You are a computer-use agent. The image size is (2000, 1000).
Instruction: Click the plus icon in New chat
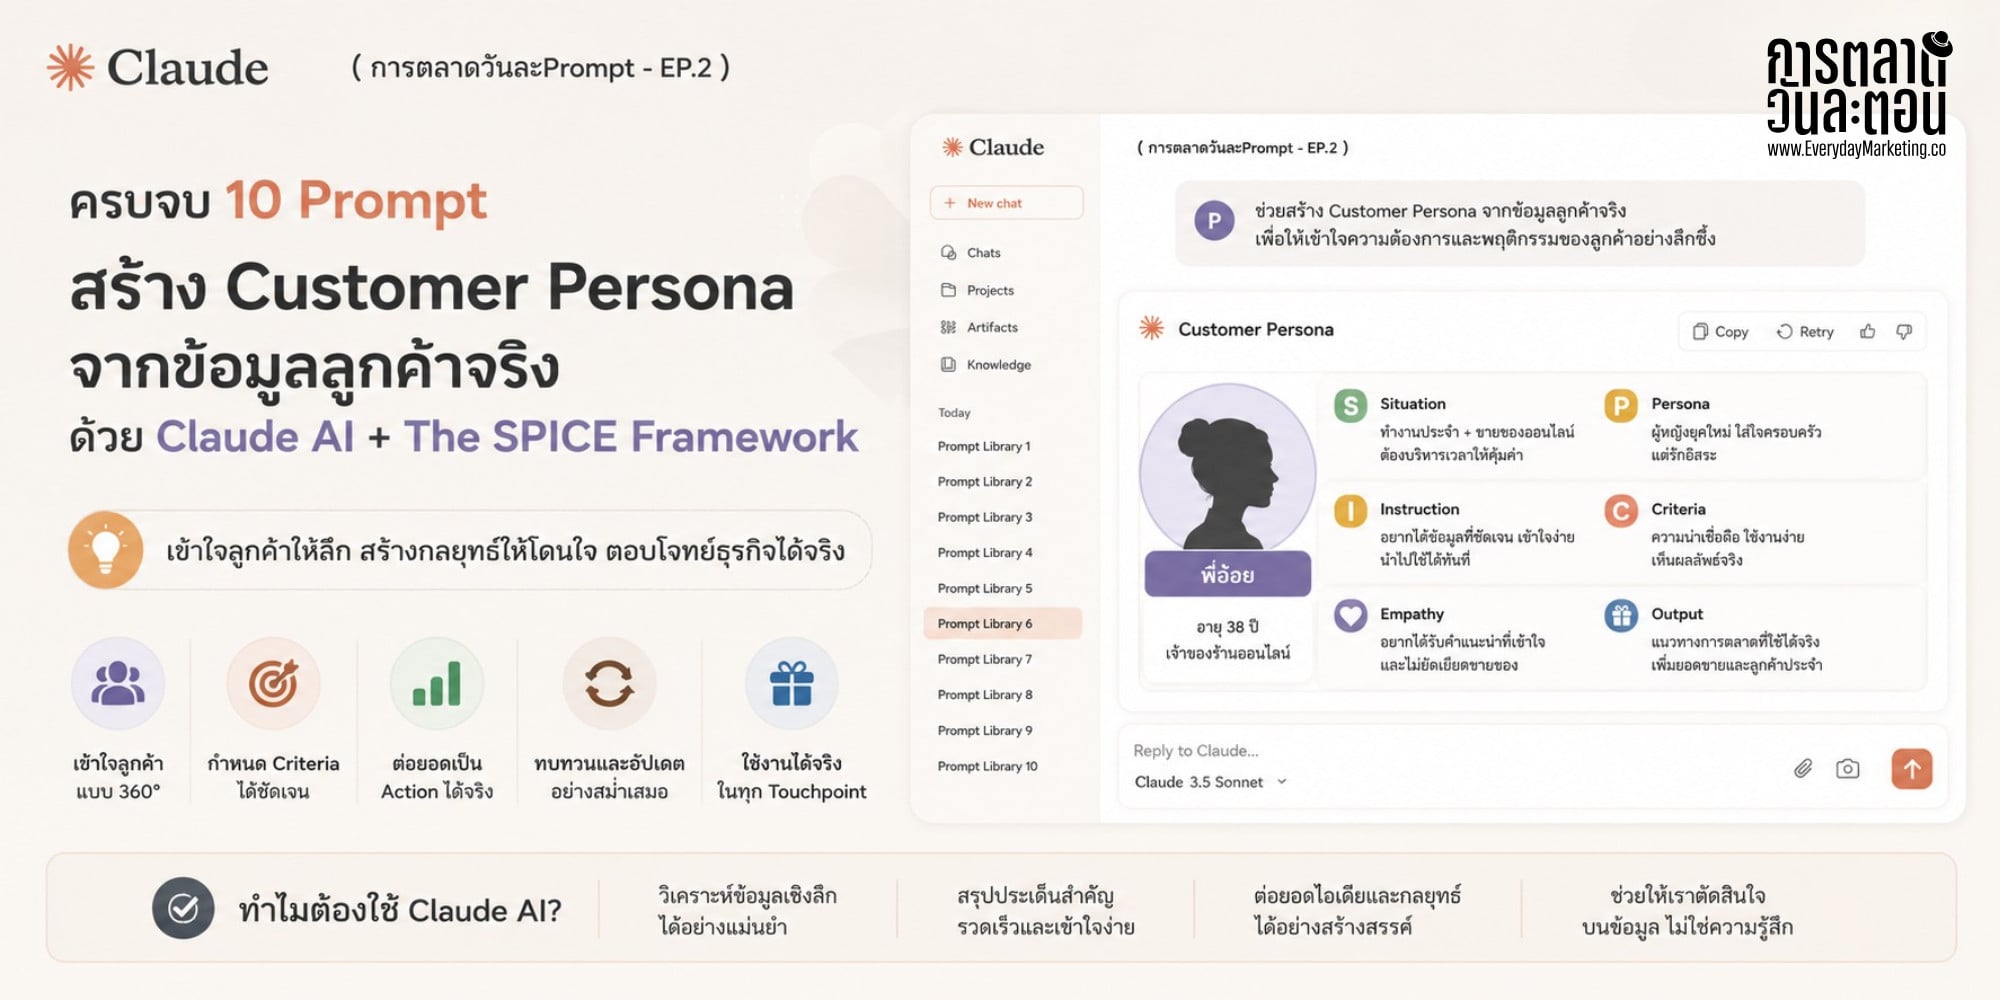point(950,203)
